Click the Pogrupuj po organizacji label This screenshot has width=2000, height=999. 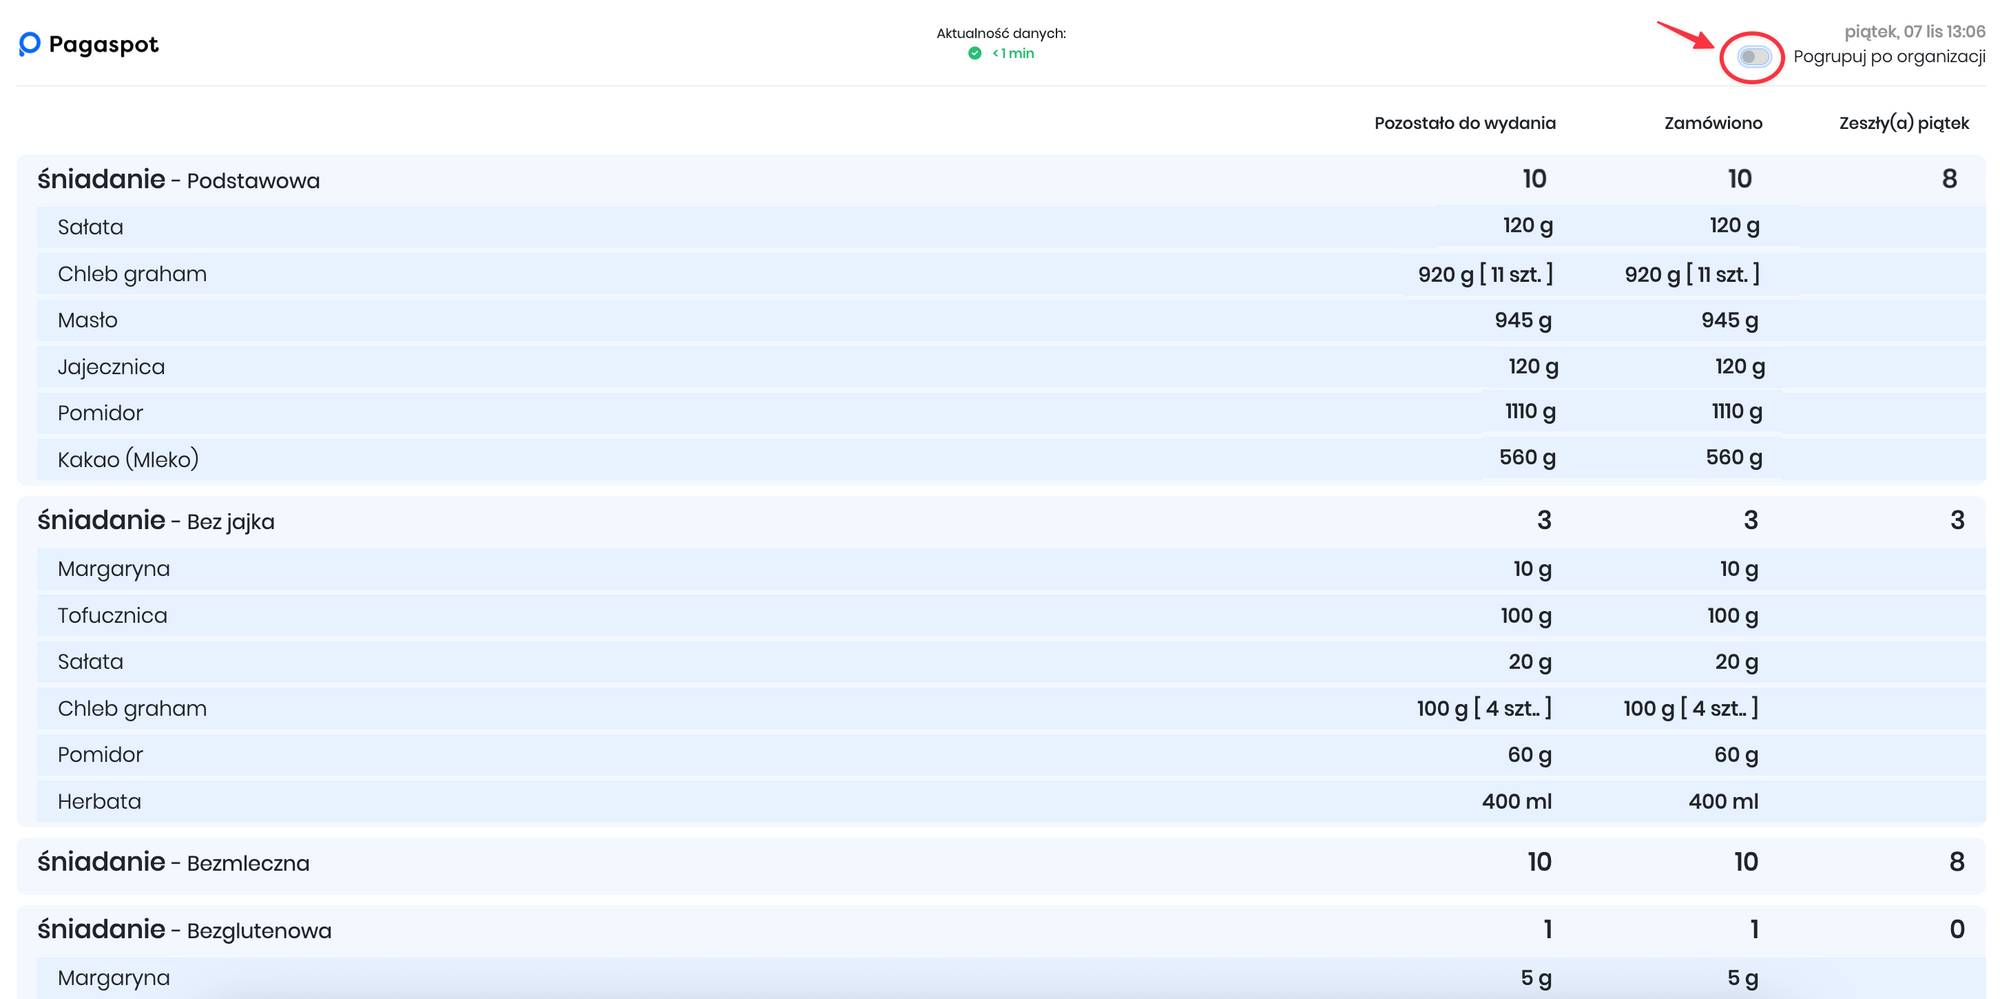(1888, 57)
